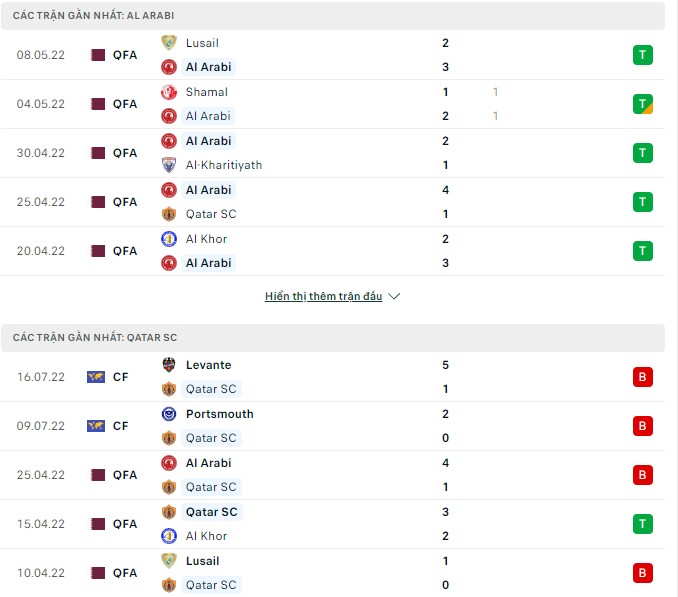
Task: Click the green T badge for 08.05.22 match
Action: pyautogui.click(x=643, y=55)
